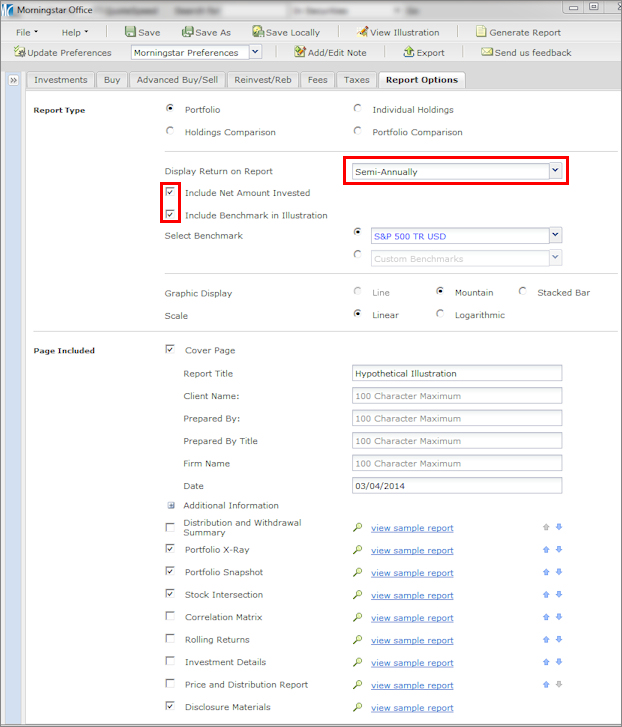
Task: Click the Save toolbar icon
Action: click(130, 32)
